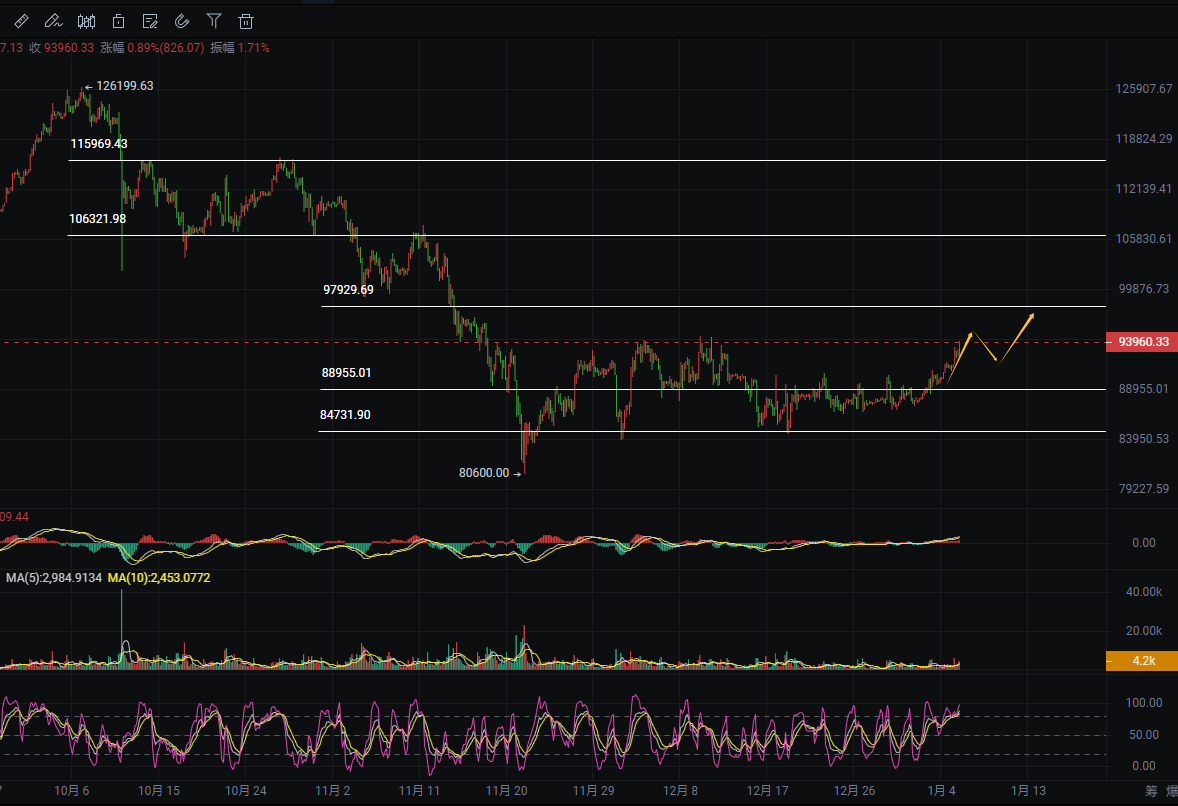
Task: Click the orange 4.2k volume tag
Action: 1141,661
